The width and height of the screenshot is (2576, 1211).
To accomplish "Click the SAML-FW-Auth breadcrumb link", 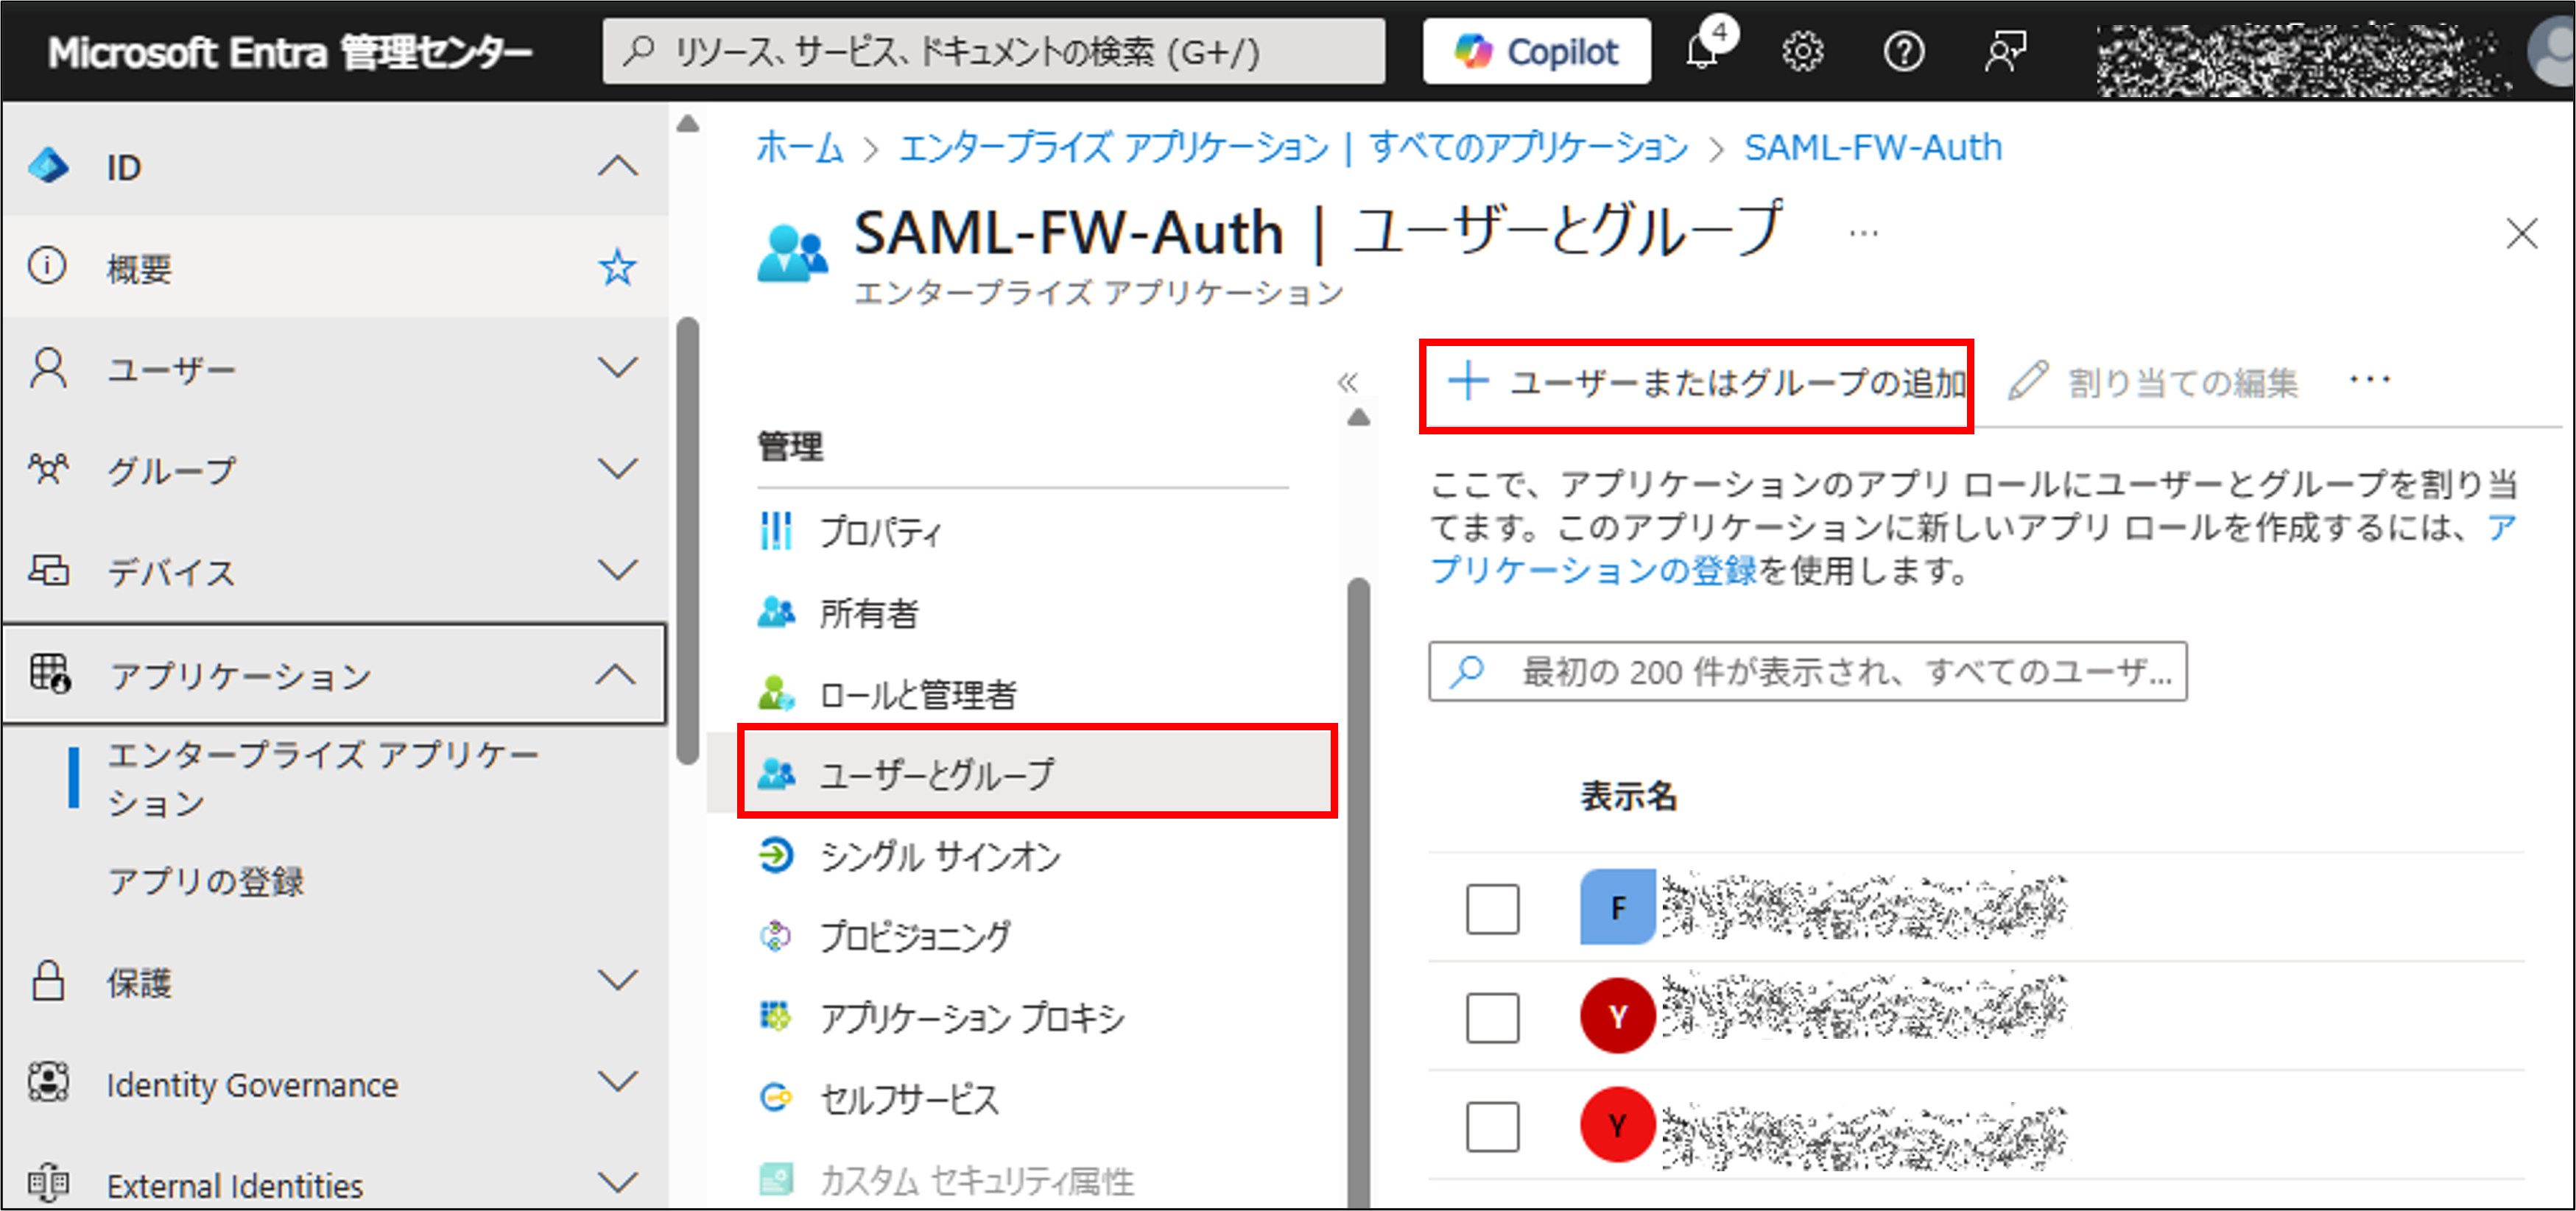I will pos(1872,148).
